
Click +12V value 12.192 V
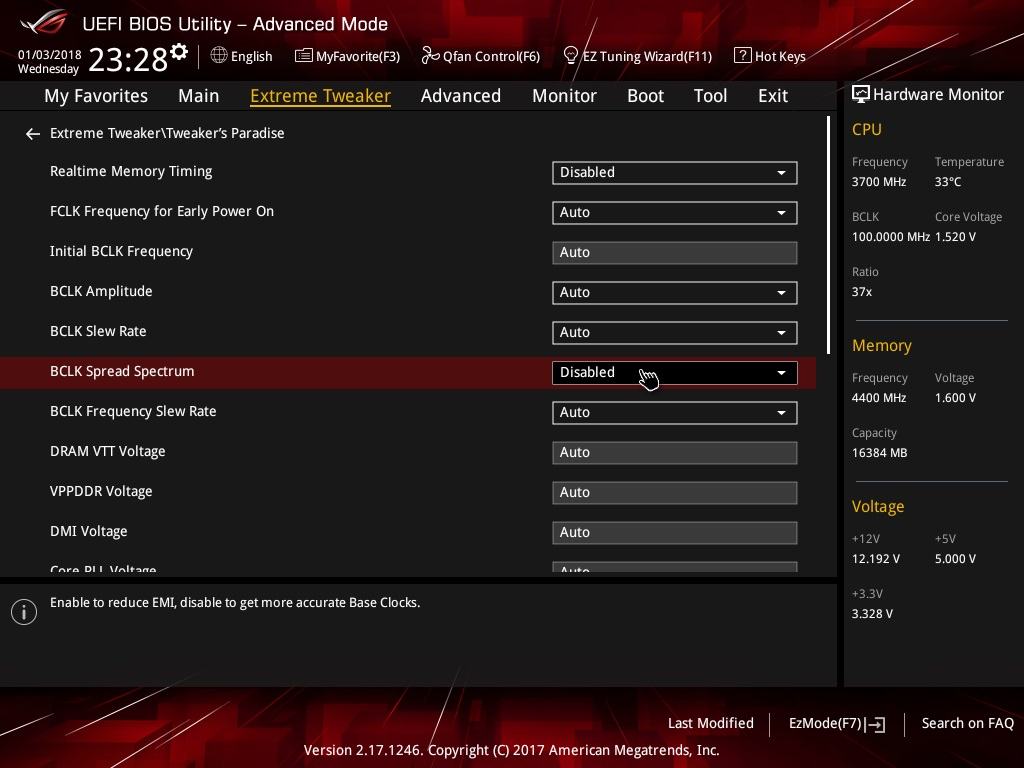coord(876,560)
